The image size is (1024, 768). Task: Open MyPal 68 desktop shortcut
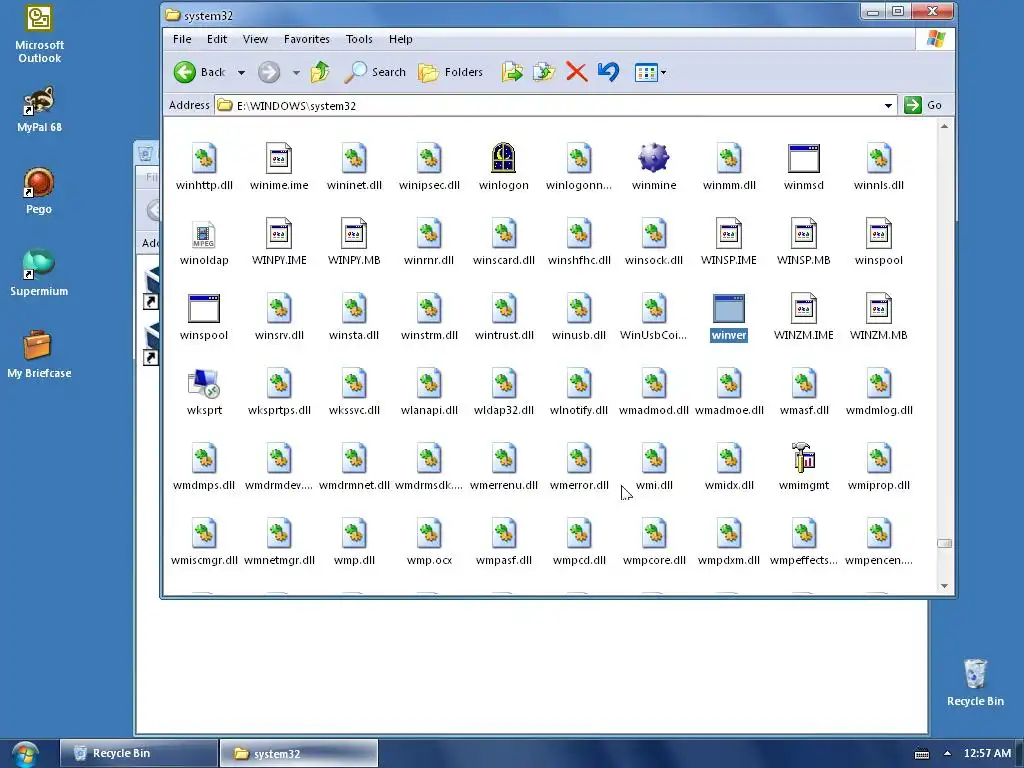point(39,110)
